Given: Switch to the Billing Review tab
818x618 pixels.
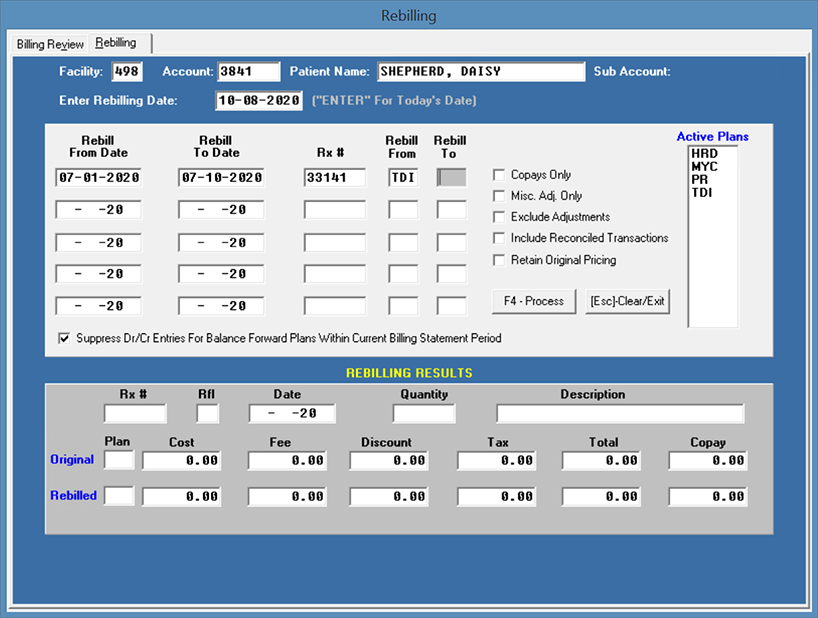Looking at the screenshot, I should (50, 44).
